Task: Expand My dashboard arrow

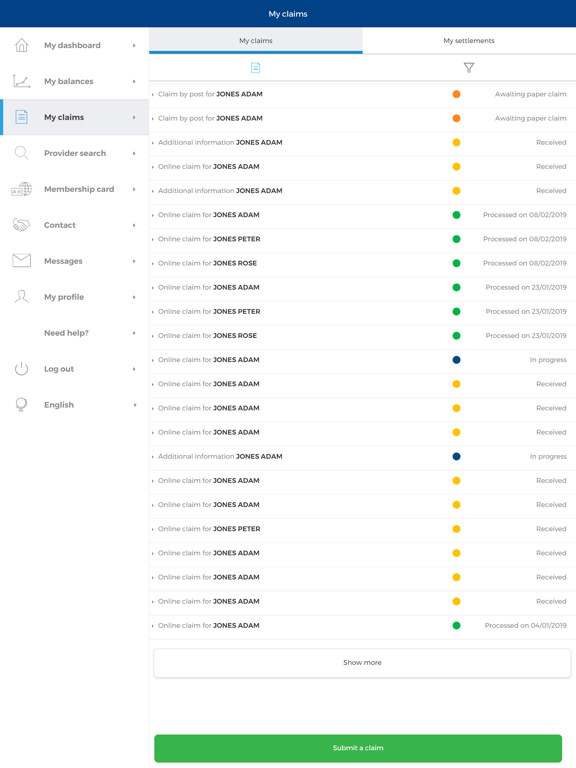Action: tap(134, 46)
